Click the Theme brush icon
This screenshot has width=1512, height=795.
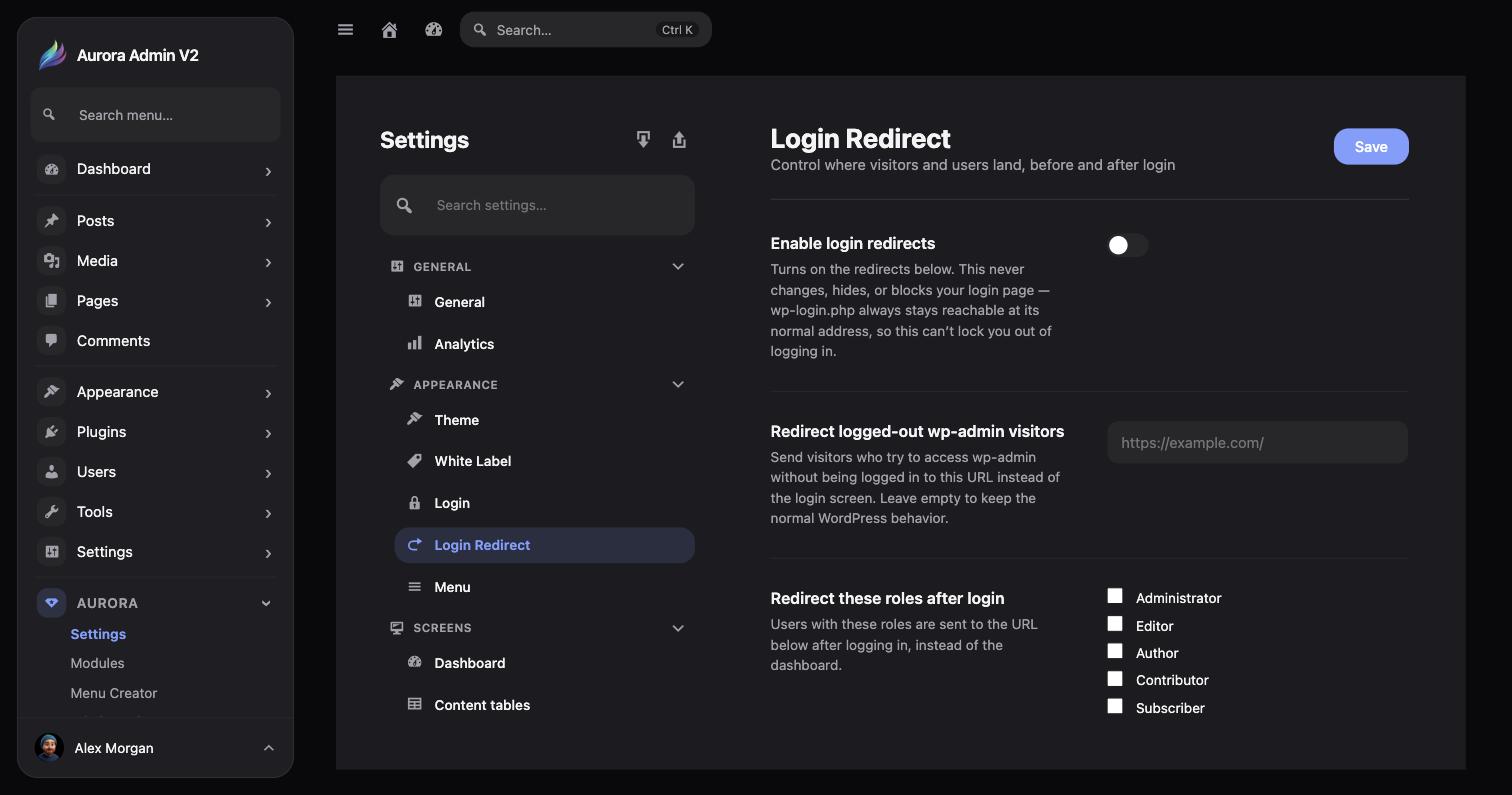415,419
